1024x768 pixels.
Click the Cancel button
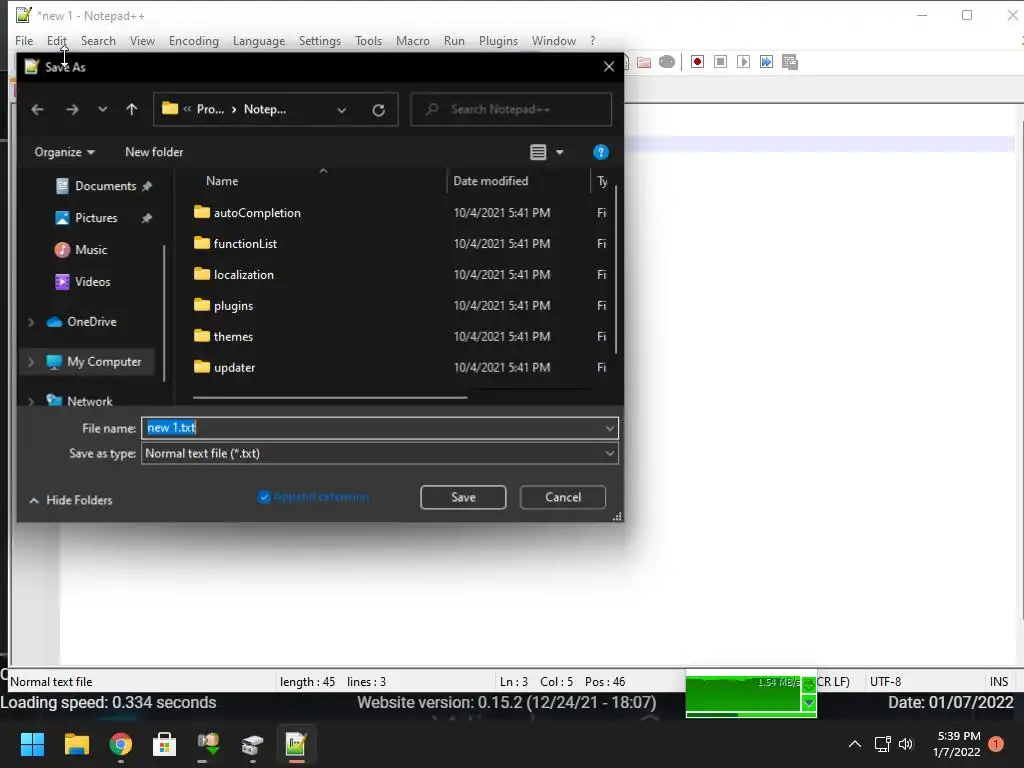563,498
